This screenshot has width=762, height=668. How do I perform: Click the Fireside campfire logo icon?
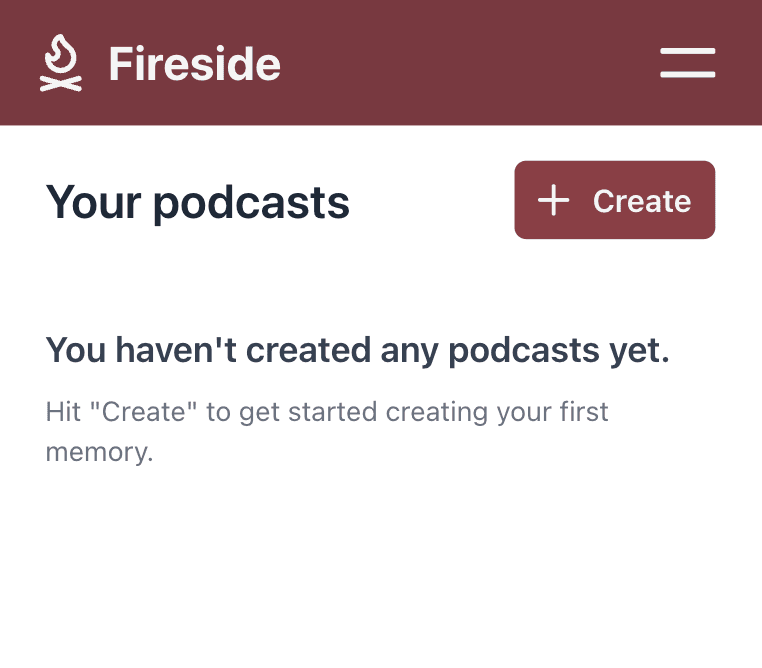[x=61, y=63]
